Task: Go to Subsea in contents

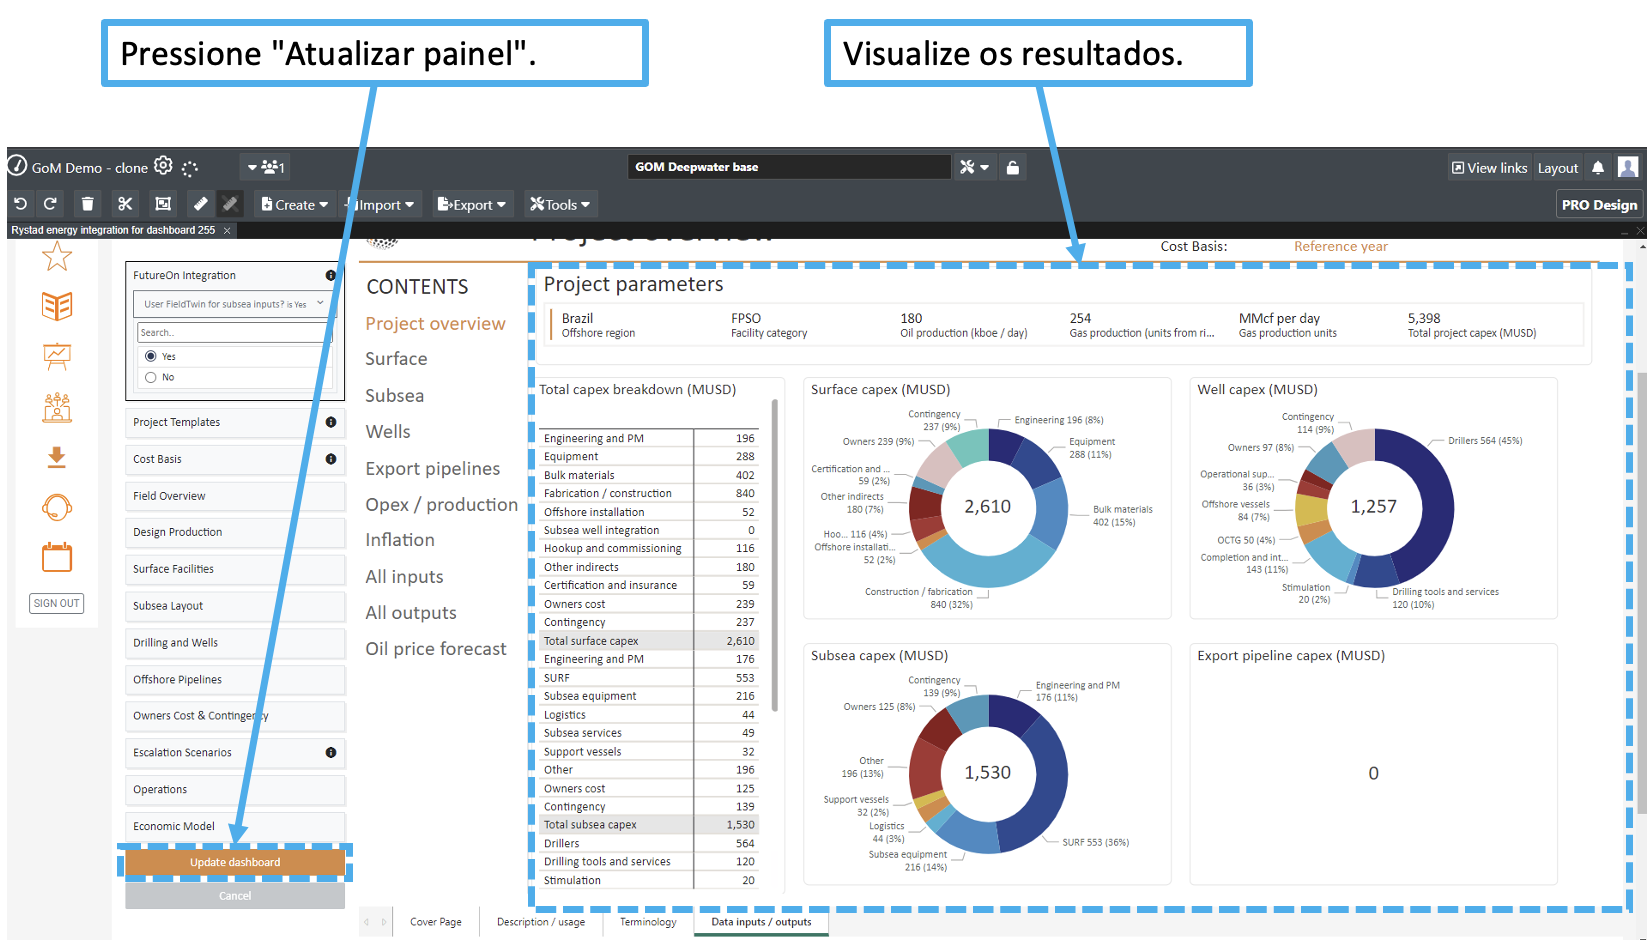Action: point(395,395)
